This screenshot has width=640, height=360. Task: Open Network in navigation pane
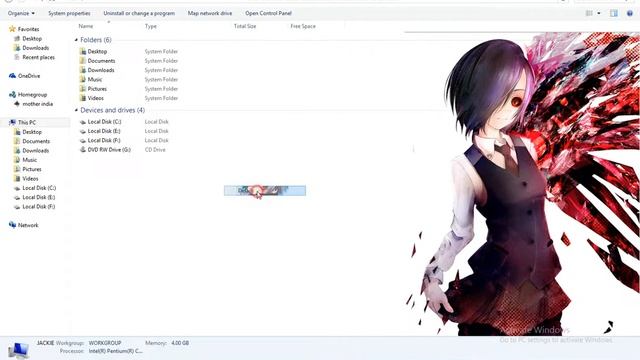click(x=28, y=225)
